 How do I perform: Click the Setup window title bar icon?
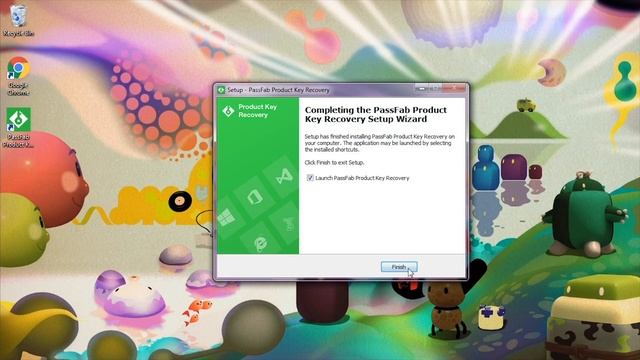[x=221, y=90]
